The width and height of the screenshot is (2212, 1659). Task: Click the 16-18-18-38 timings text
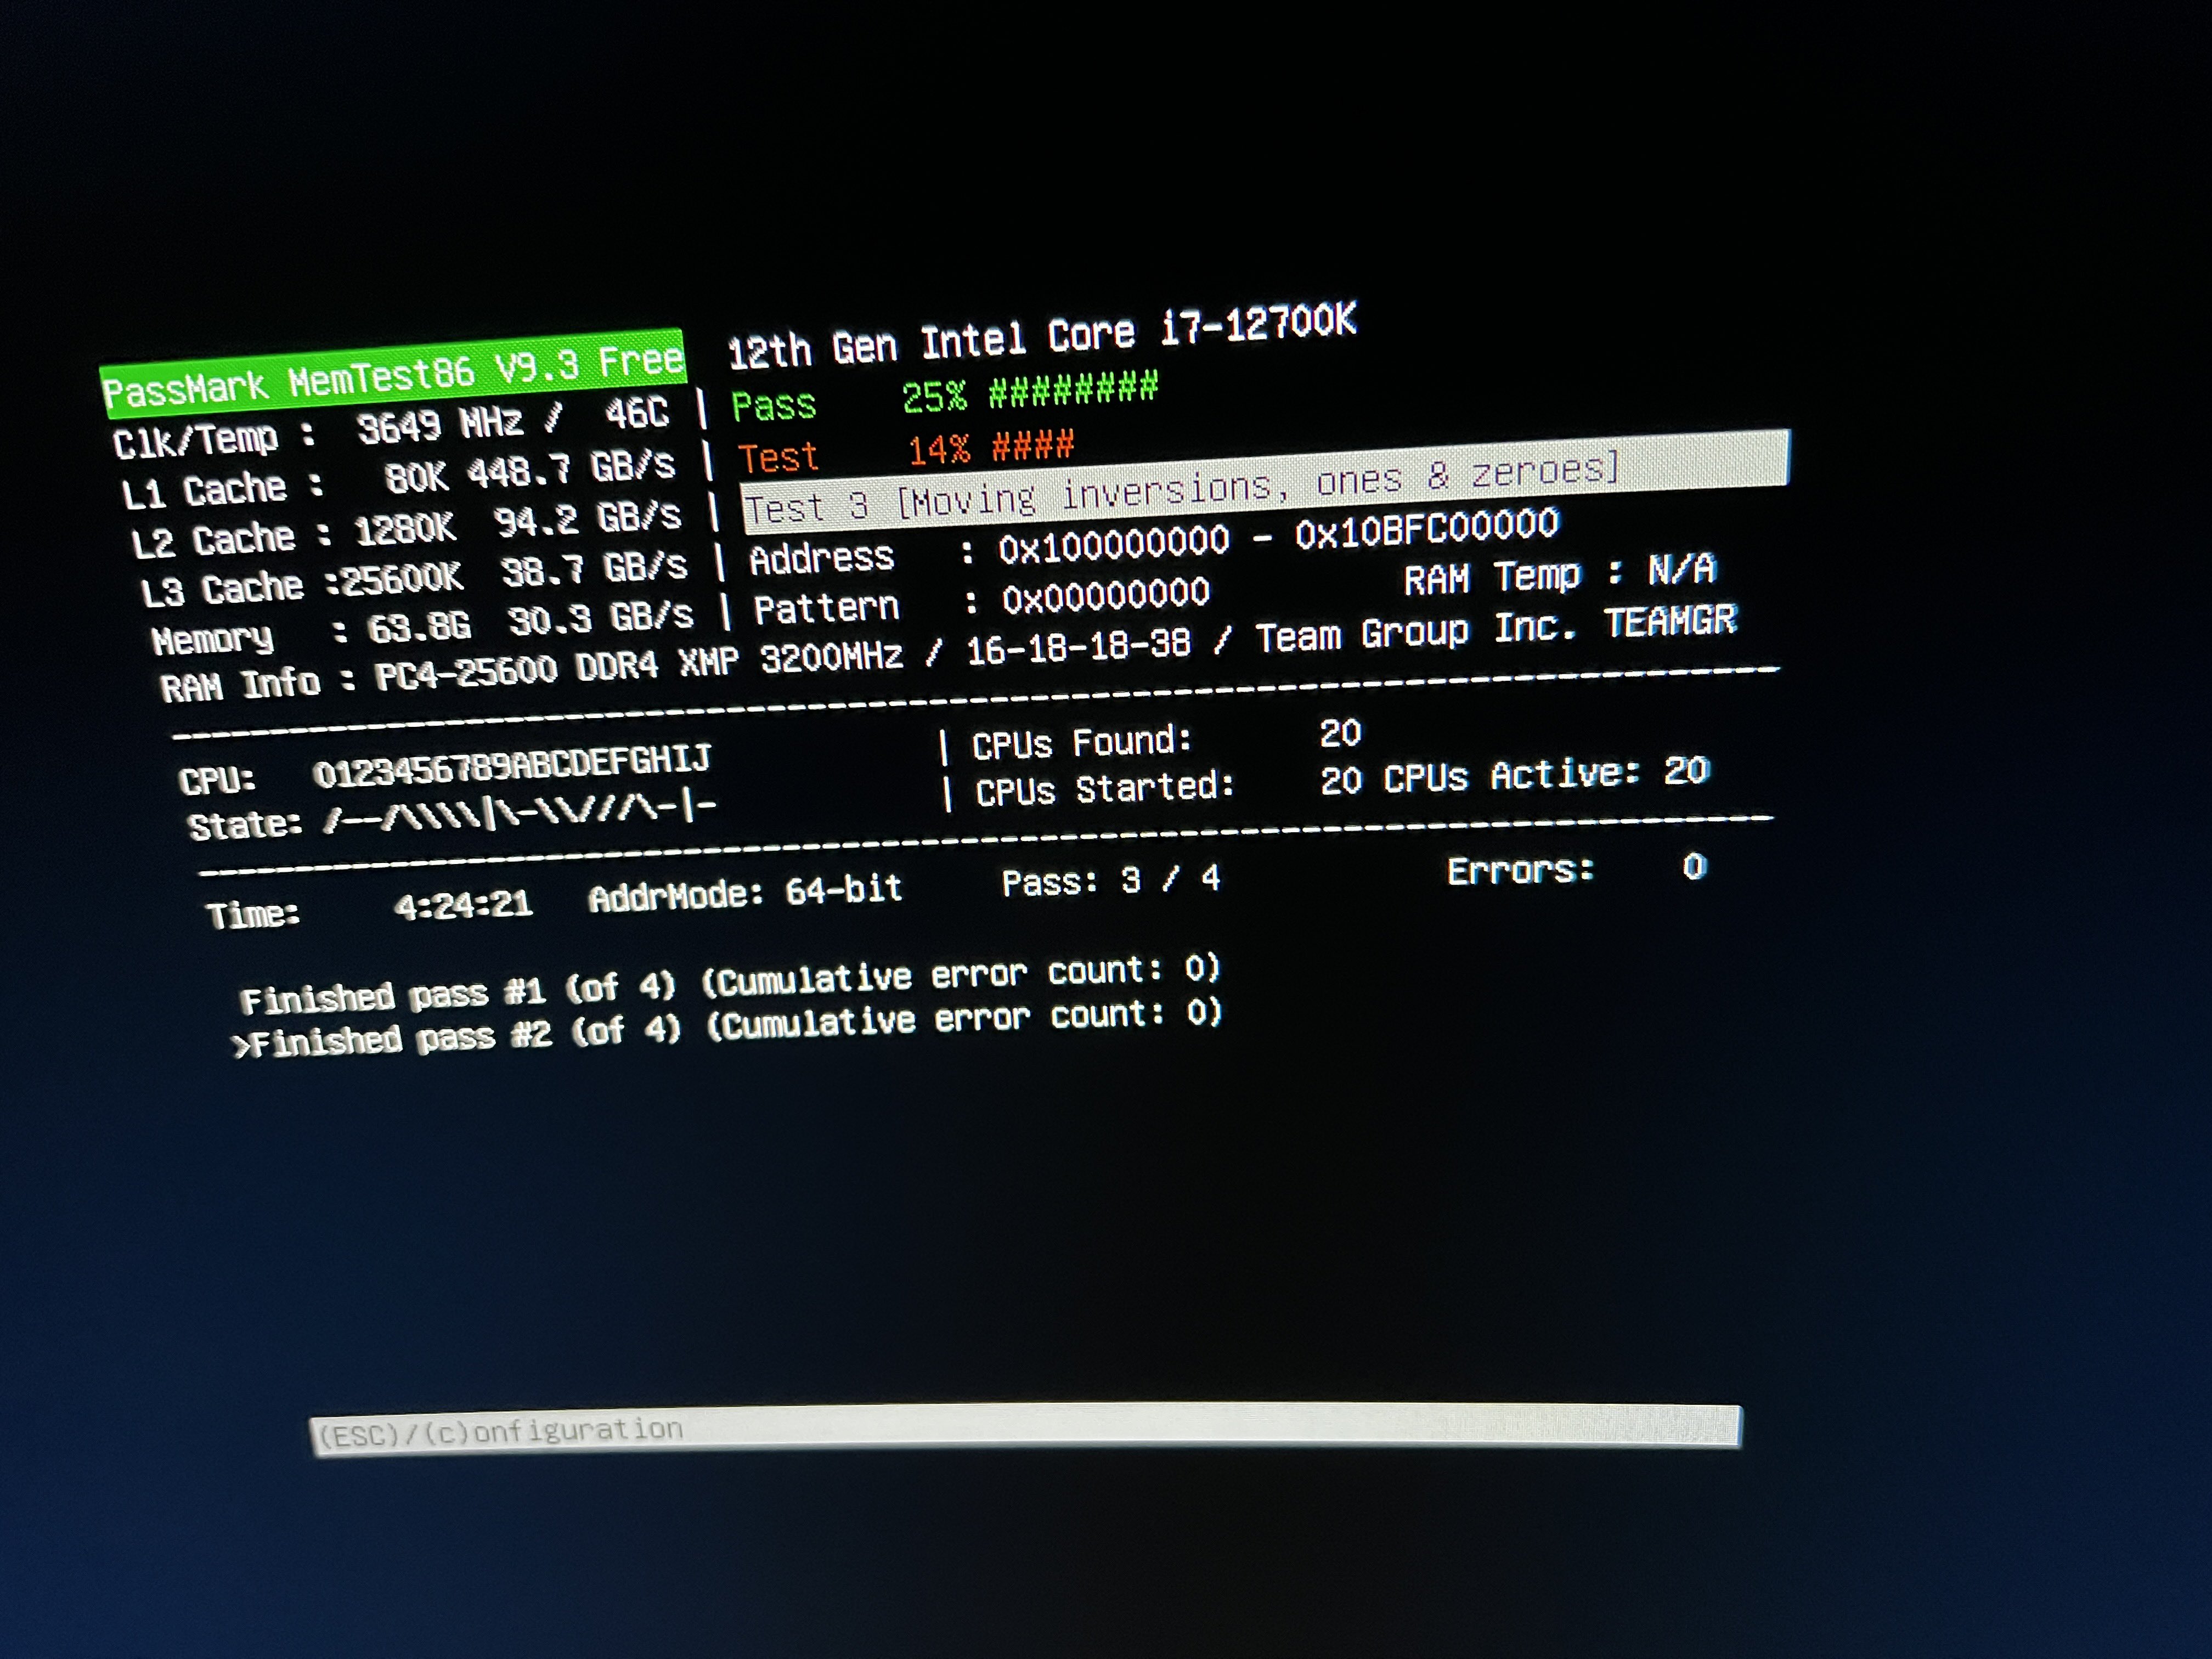tap(1079, 646)
